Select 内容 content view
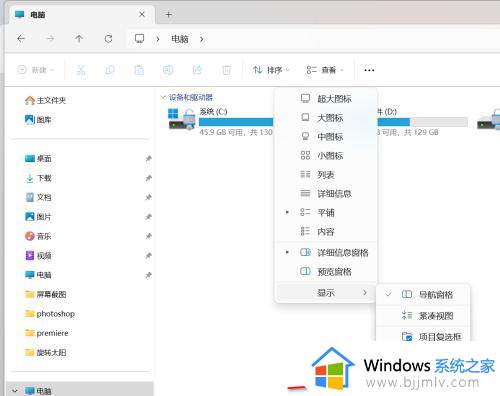Screen dimensions: 500x396 click(x=326, y=232)
